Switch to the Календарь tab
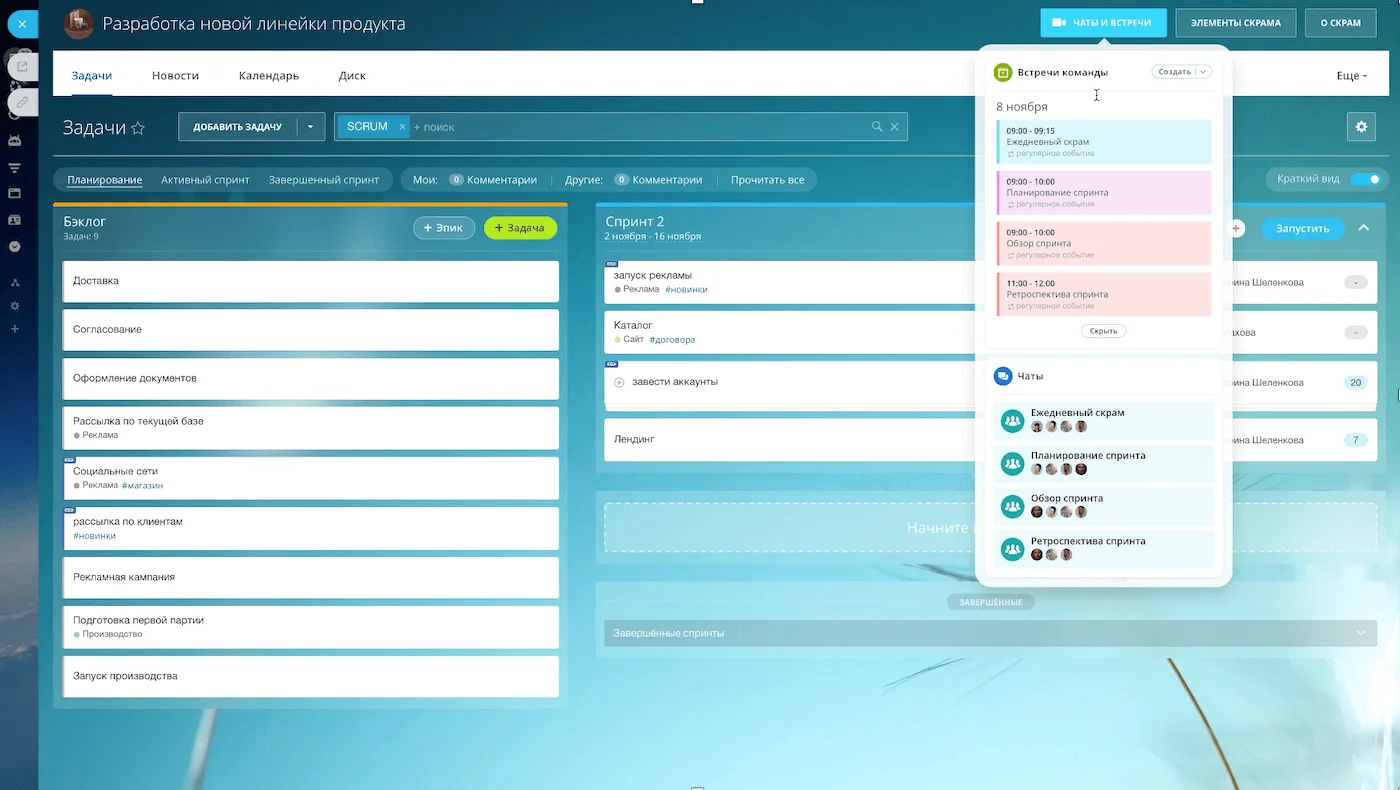 click(x=268, y=76)
